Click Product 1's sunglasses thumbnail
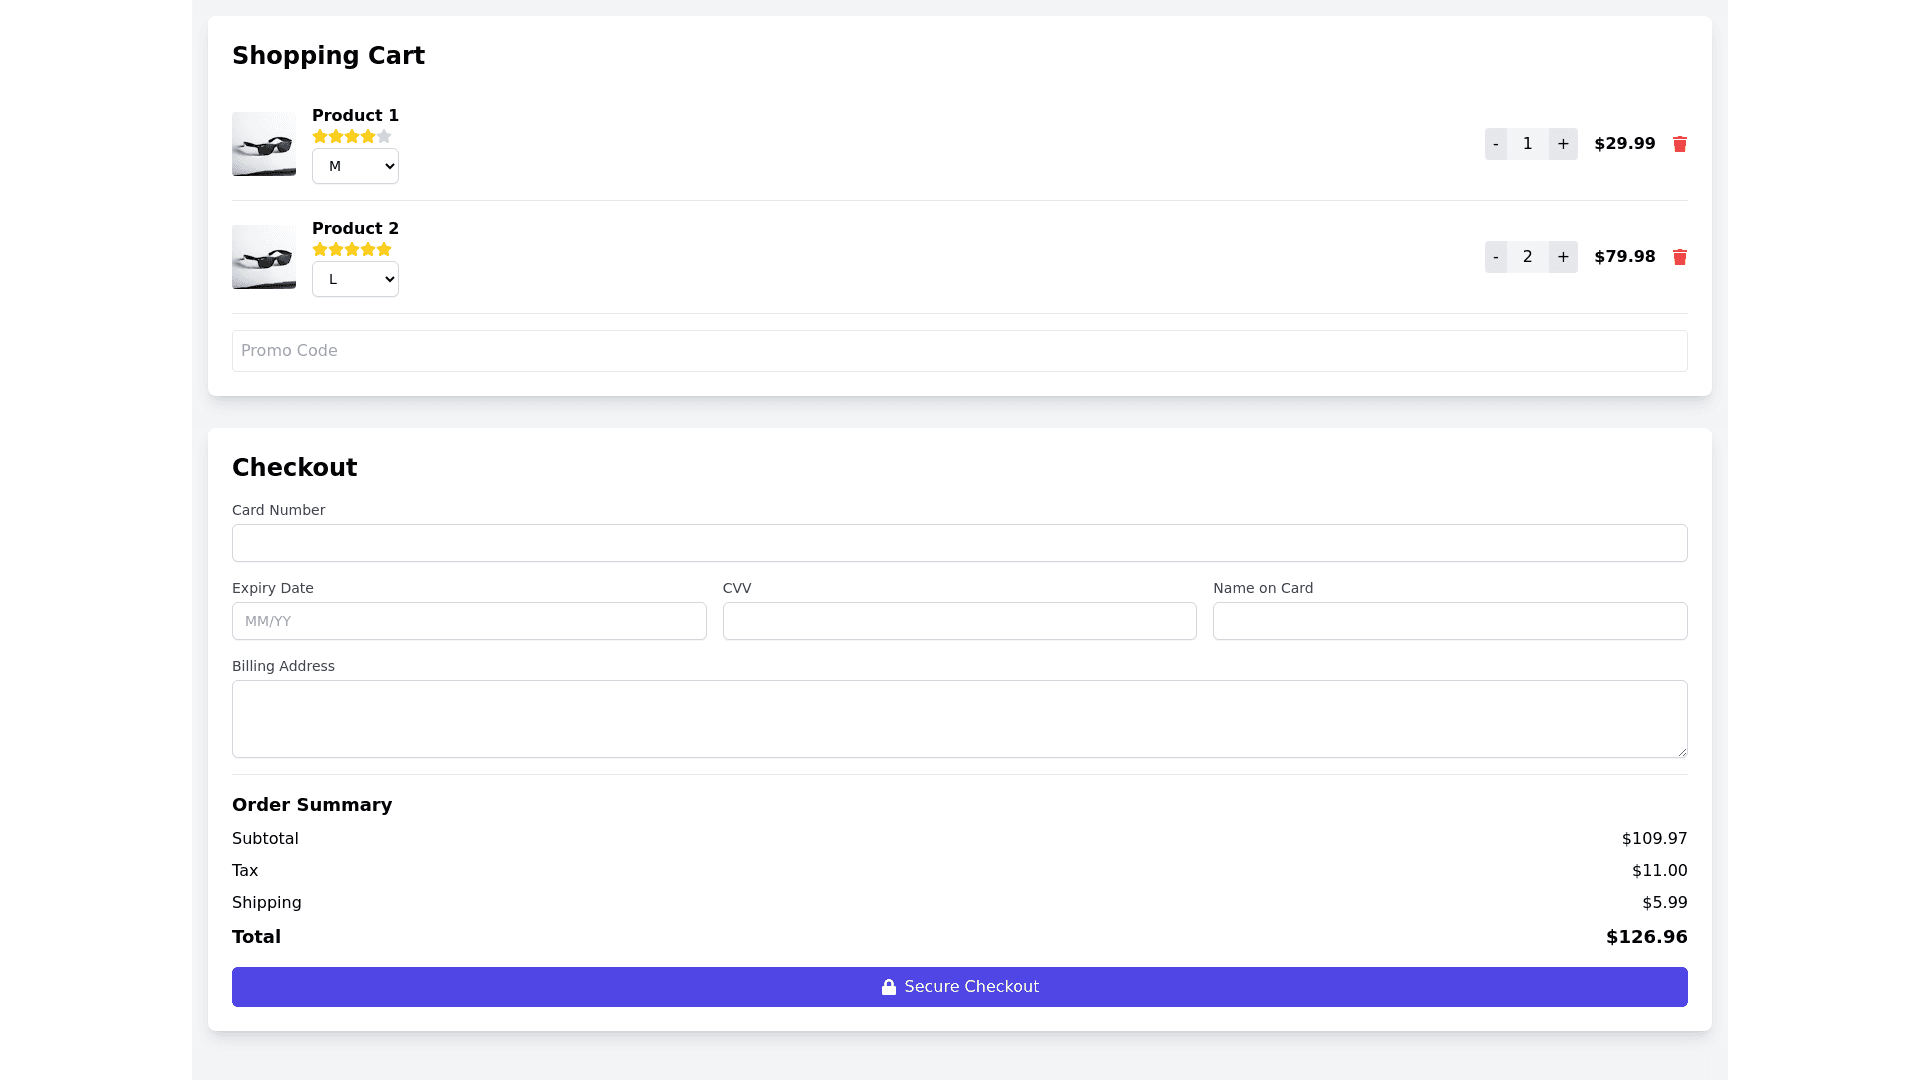 (263, 144)
